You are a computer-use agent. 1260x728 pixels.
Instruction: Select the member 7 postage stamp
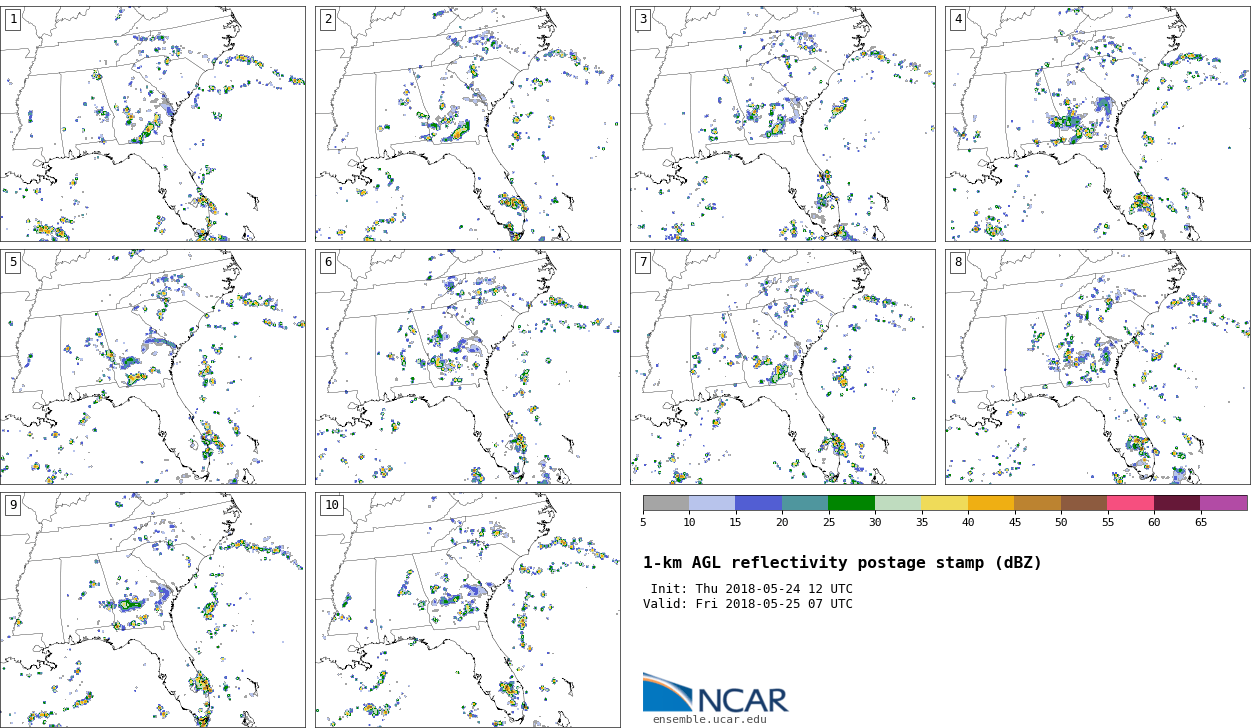pyautogui.click(x=783, y=367)
